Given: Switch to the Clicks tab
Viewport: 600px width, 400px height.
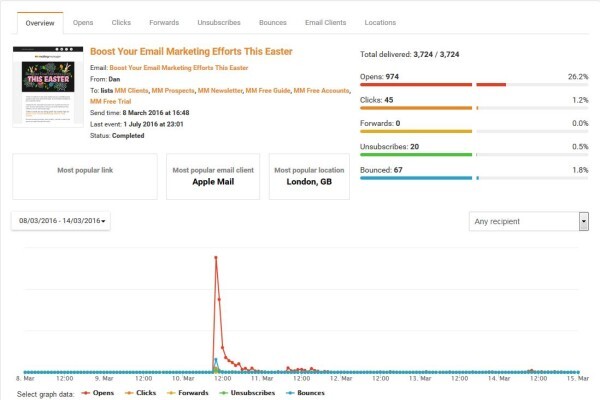Looking at the screenshot, I should (121, 23).
